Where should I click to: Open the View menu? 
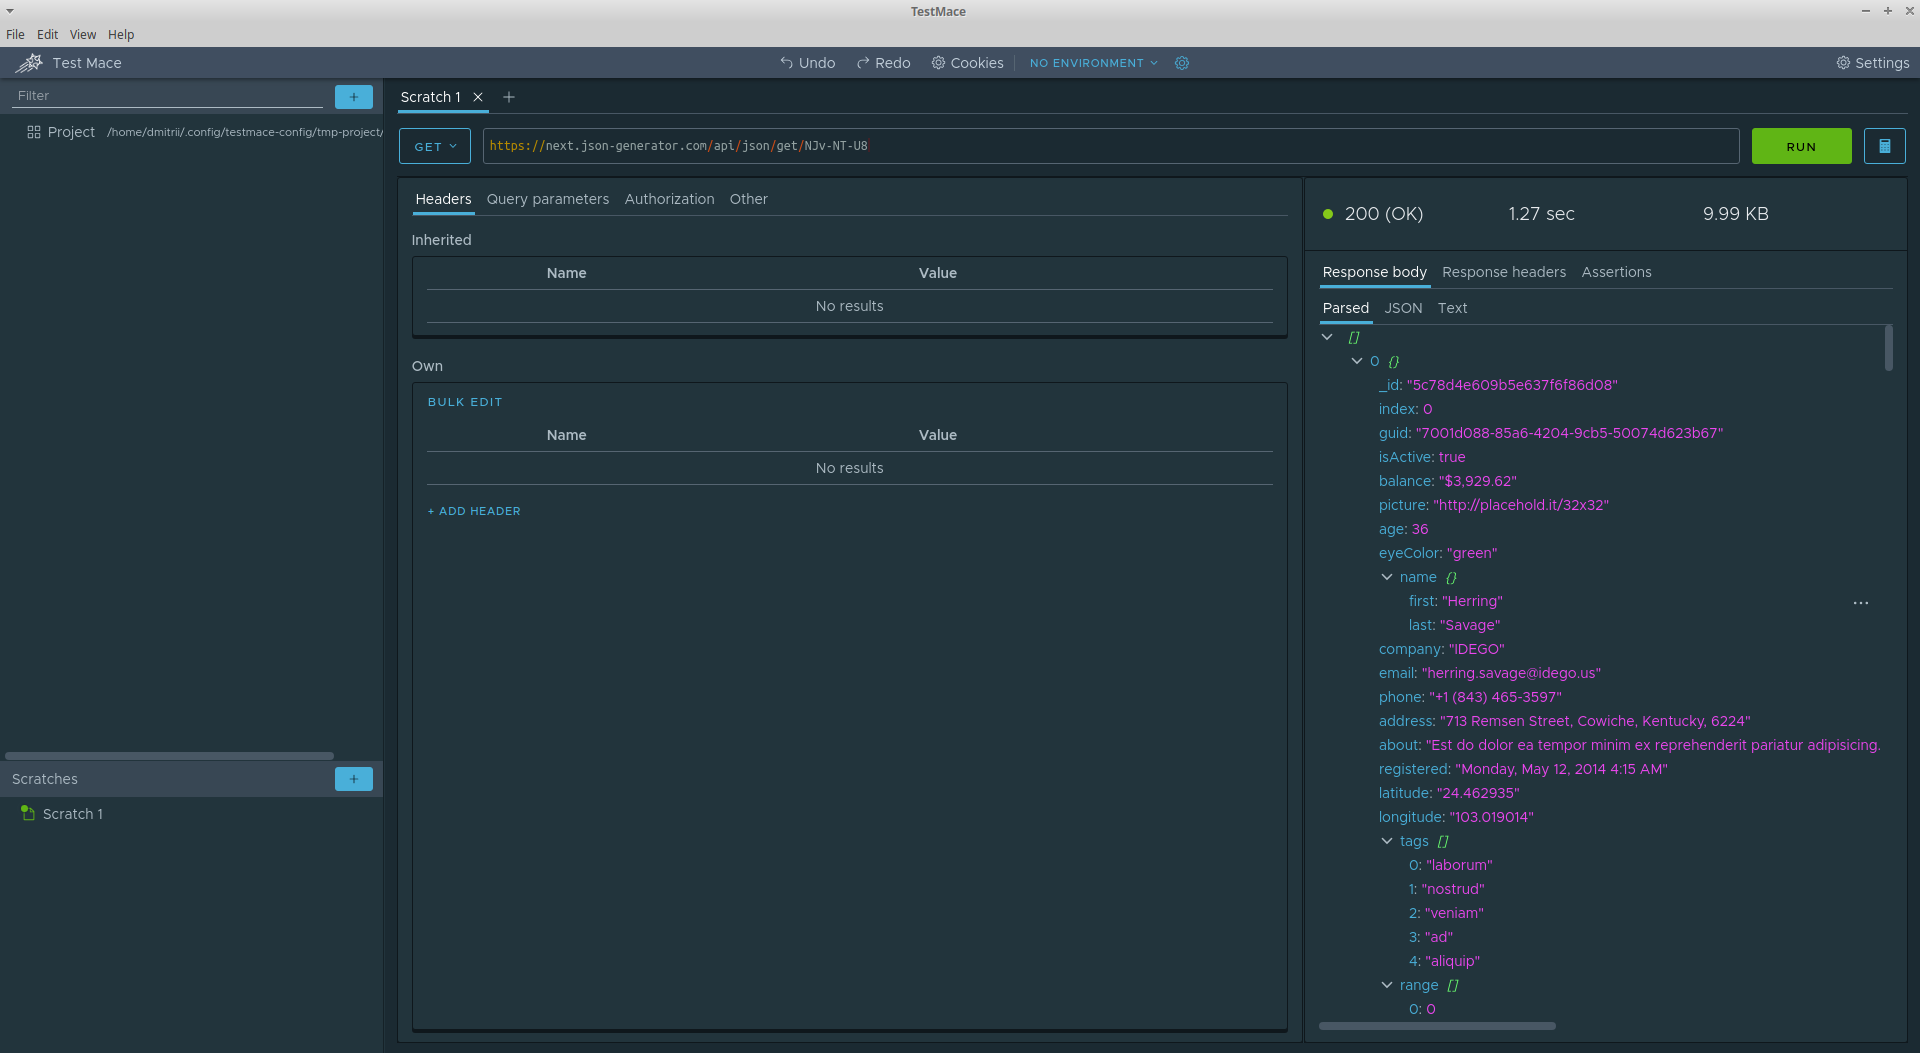pos(83,34)
